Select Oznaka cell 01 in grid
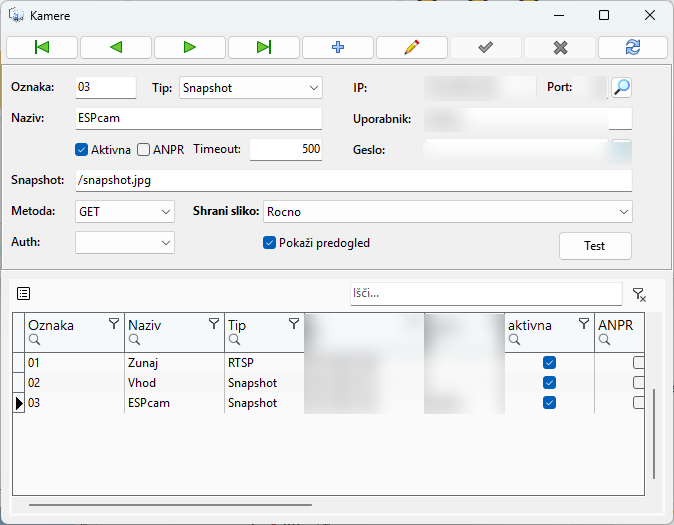The height and width of the screenshot is (525, 674). coord(74,362)
